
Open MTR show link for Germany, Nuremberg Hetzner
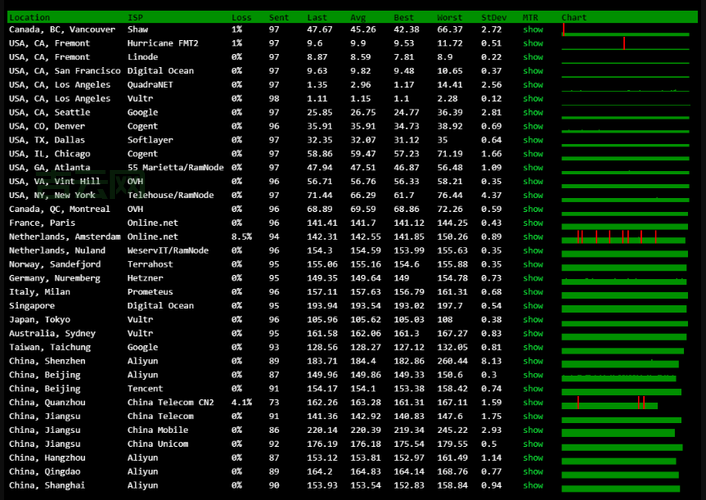coord(533,278)
